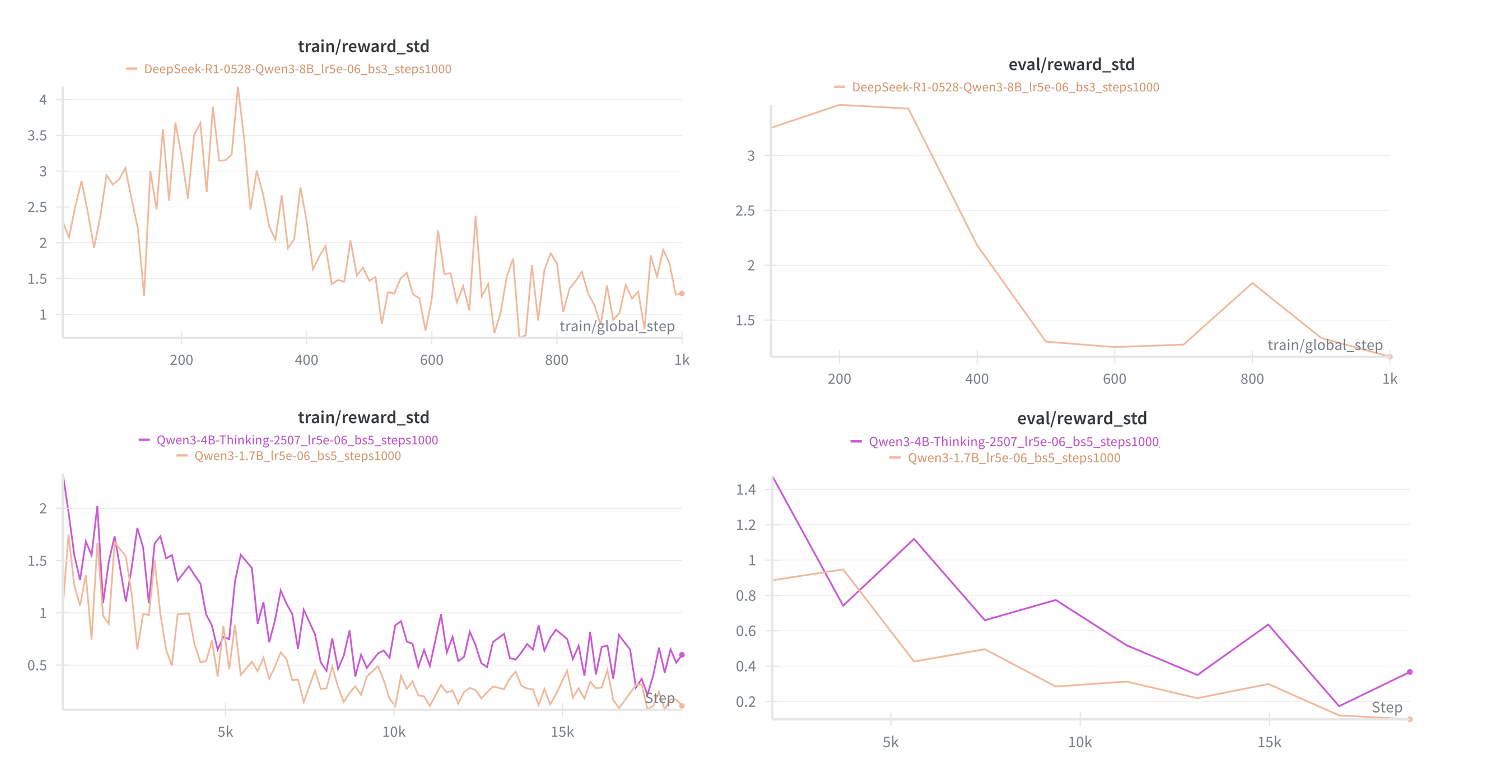This screenshot has height=778, width=1490.
Task: Select the DeepSeek-R1-0528-Qwen3-8B legend label in eval/reward_std chart
Action: pyautogui.click(x=1004, y=87)
